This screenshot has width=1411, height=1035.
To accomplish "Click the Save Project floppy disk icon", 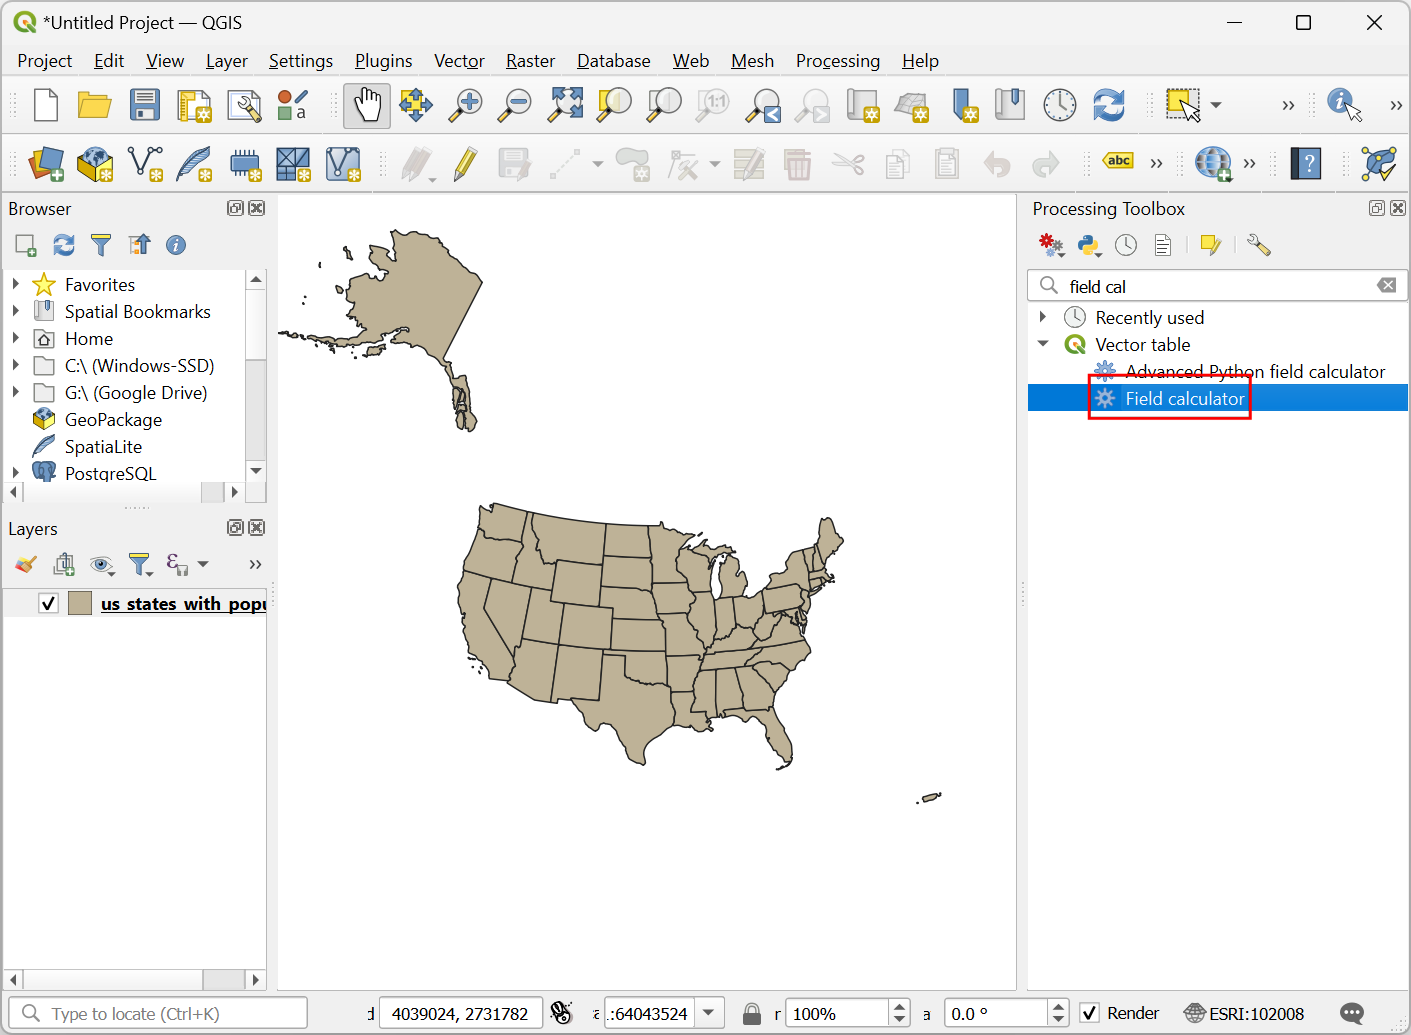I will (145, 105).
